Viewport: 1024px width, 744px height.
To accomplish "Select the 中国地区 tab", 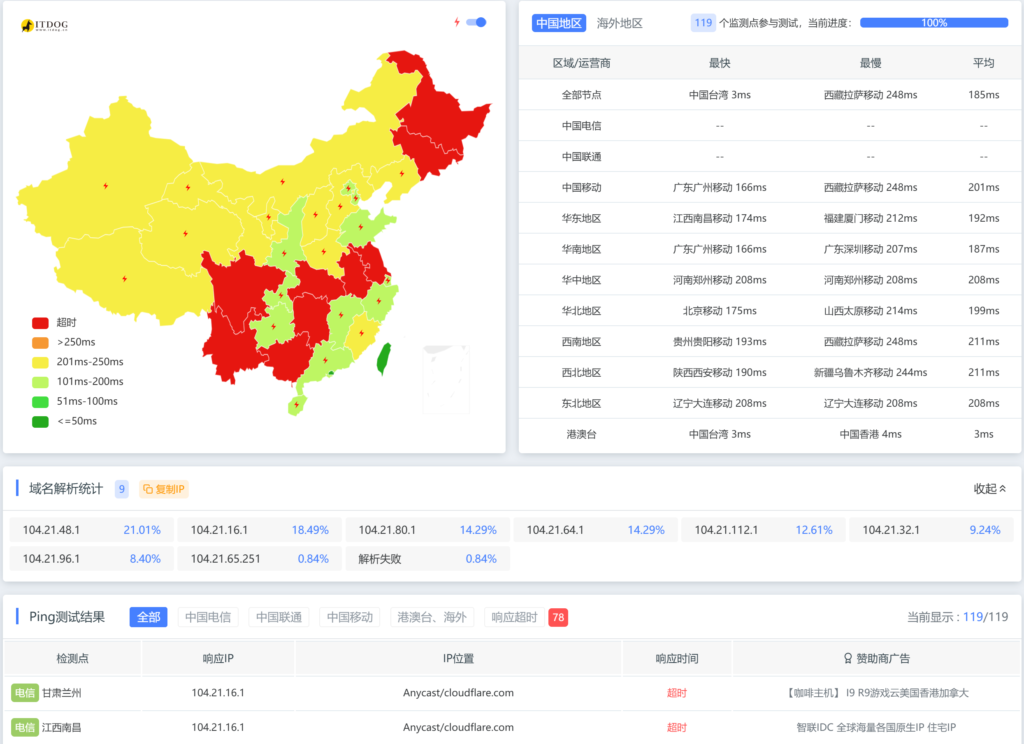I will tap(559, 23).
